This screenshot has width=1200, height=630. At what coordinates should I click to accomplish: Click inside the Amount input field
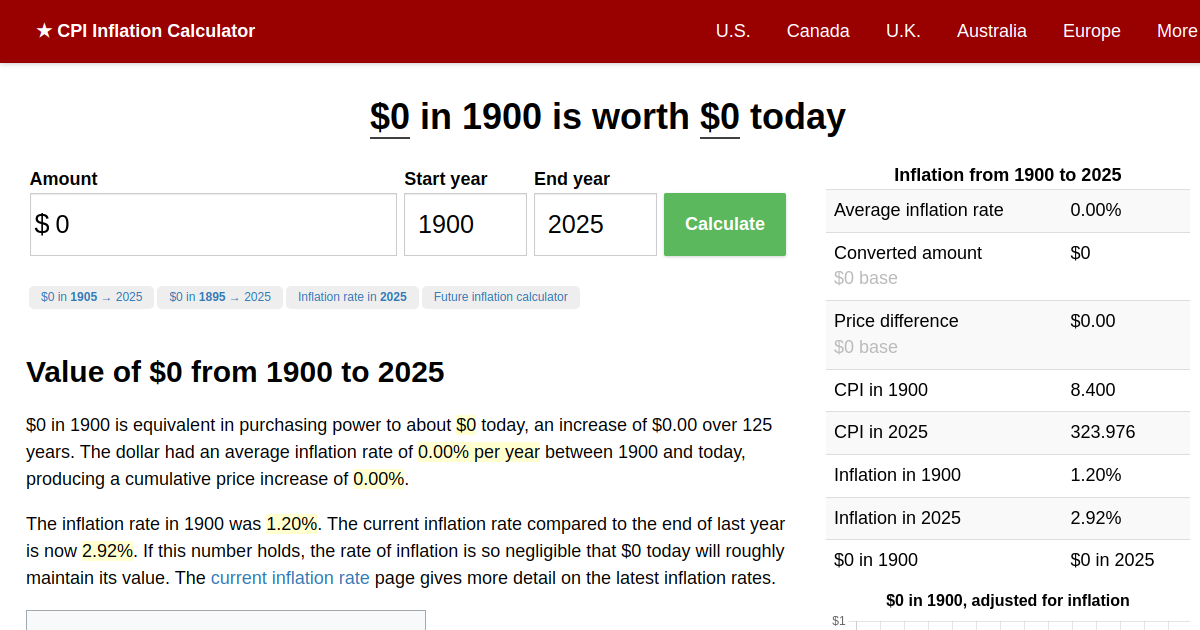coord(213,224)
